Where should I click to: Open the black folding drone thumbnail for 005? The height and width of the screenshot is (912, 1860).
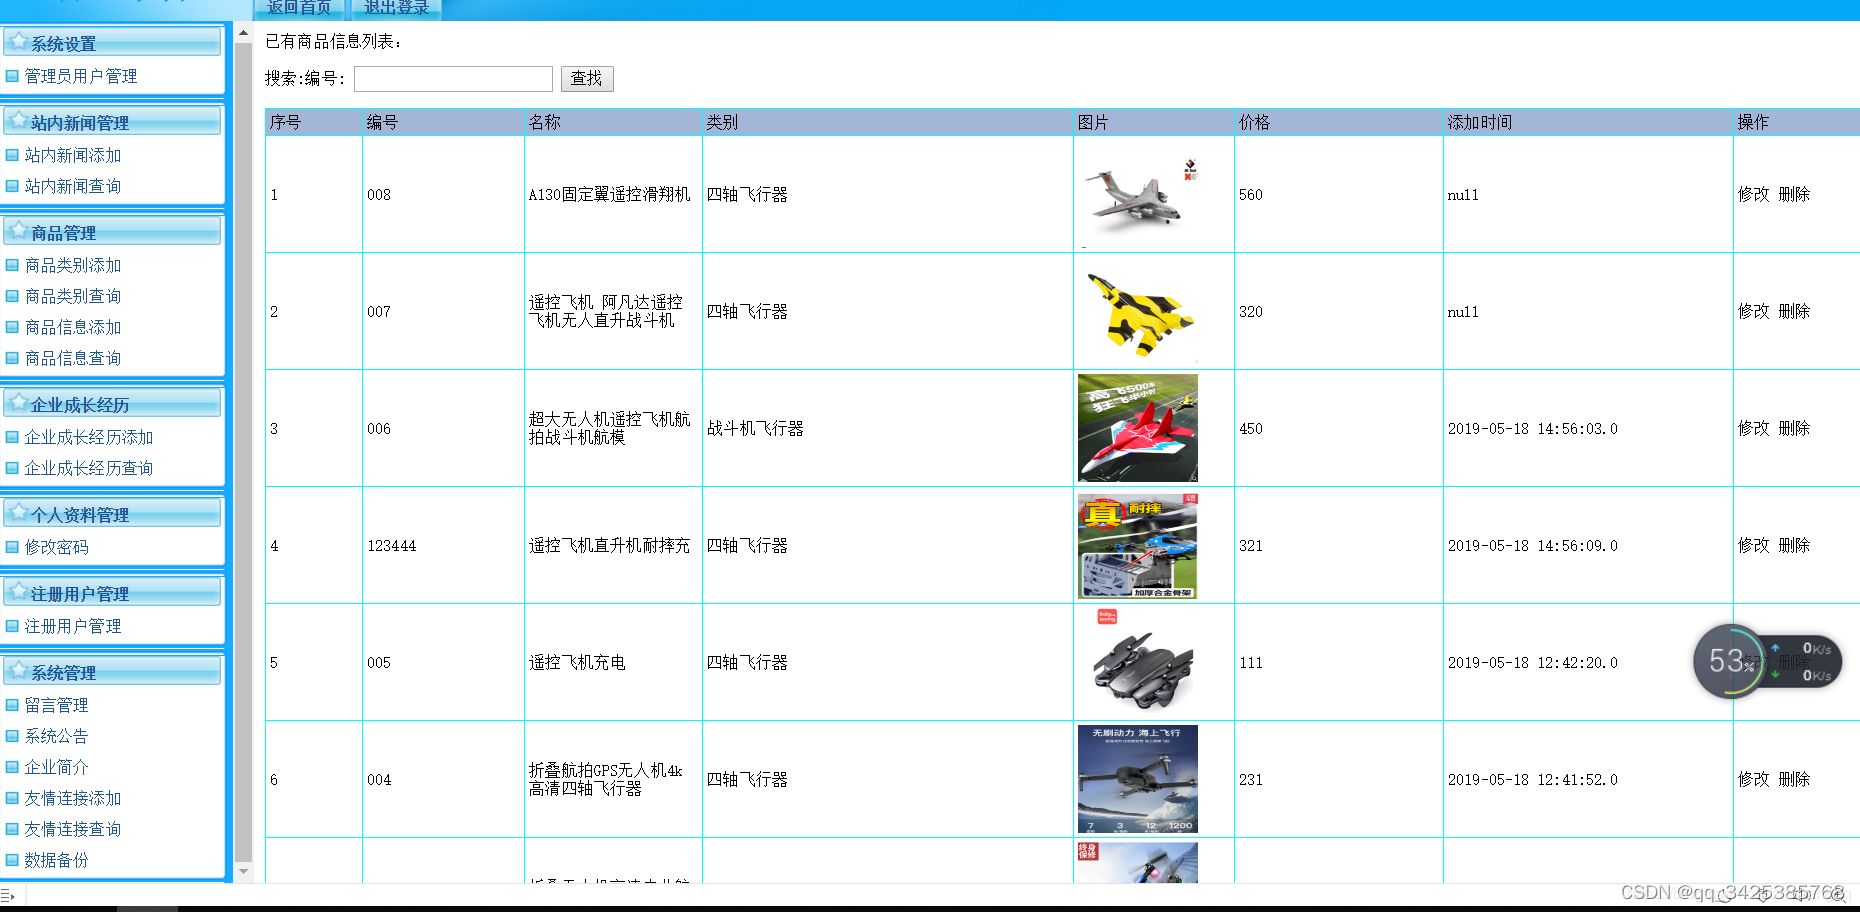[x=1138, y=662]
